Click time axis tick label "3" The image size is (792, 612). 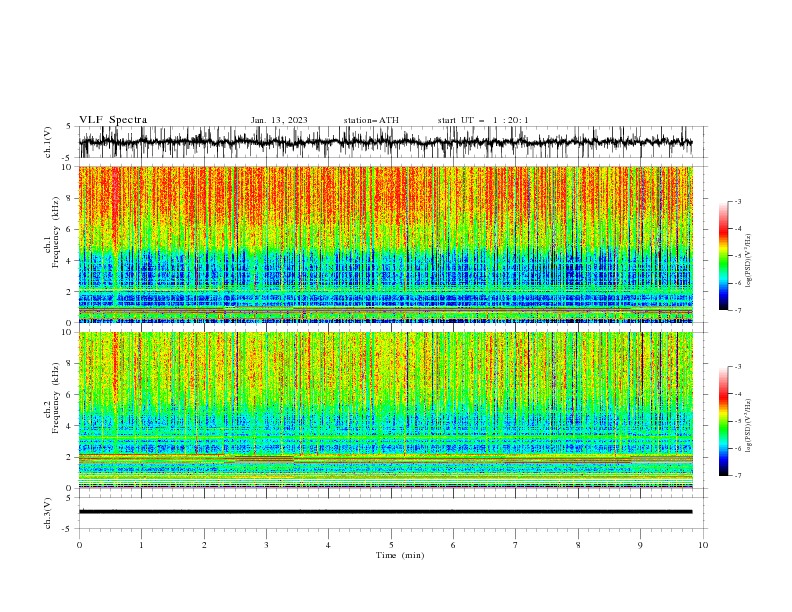[x=266, y=545]
